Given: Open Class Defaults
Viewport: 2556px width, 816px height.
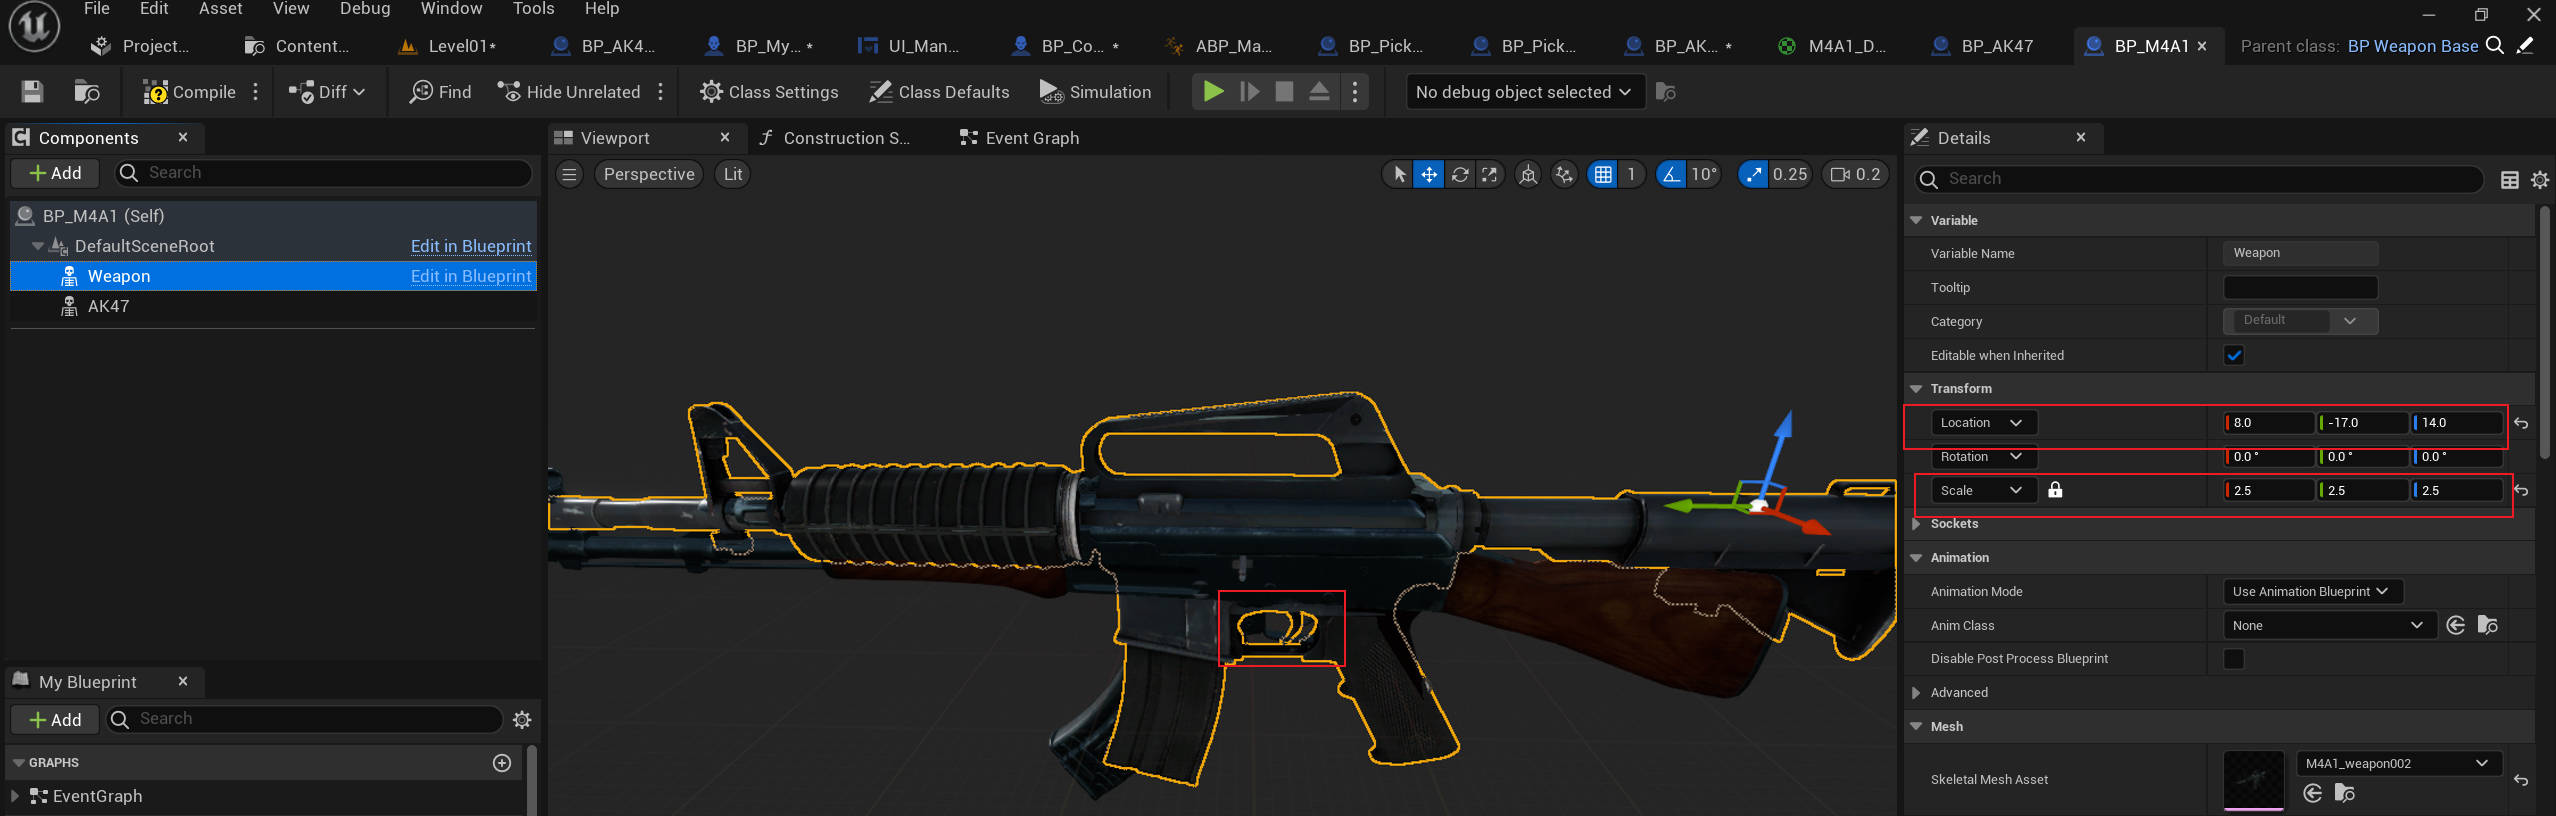Looking at the screenshot, I should [939, 92].
